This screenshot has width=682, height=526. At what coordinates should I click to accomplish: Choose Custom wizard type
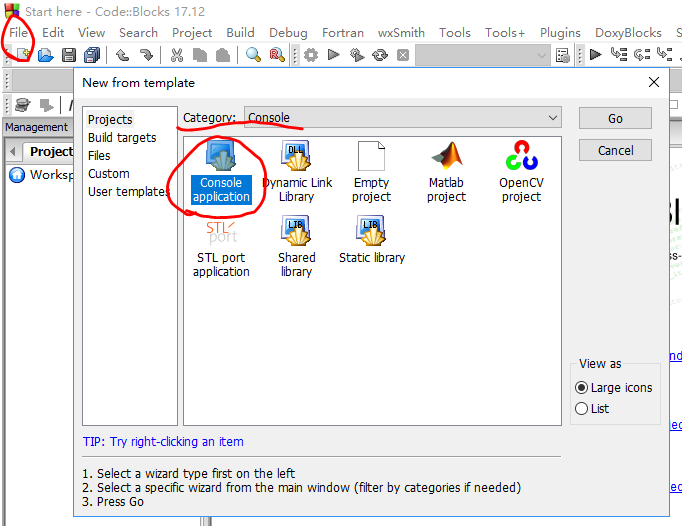click(109, 174)
